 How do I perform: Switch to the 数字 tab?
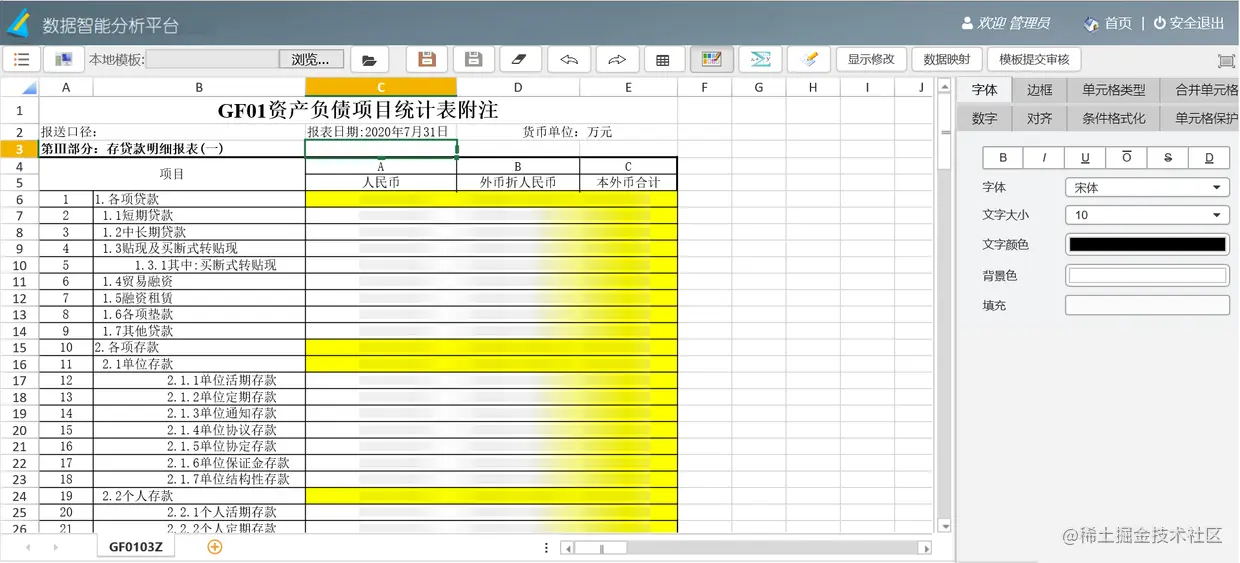coord(985,118)
